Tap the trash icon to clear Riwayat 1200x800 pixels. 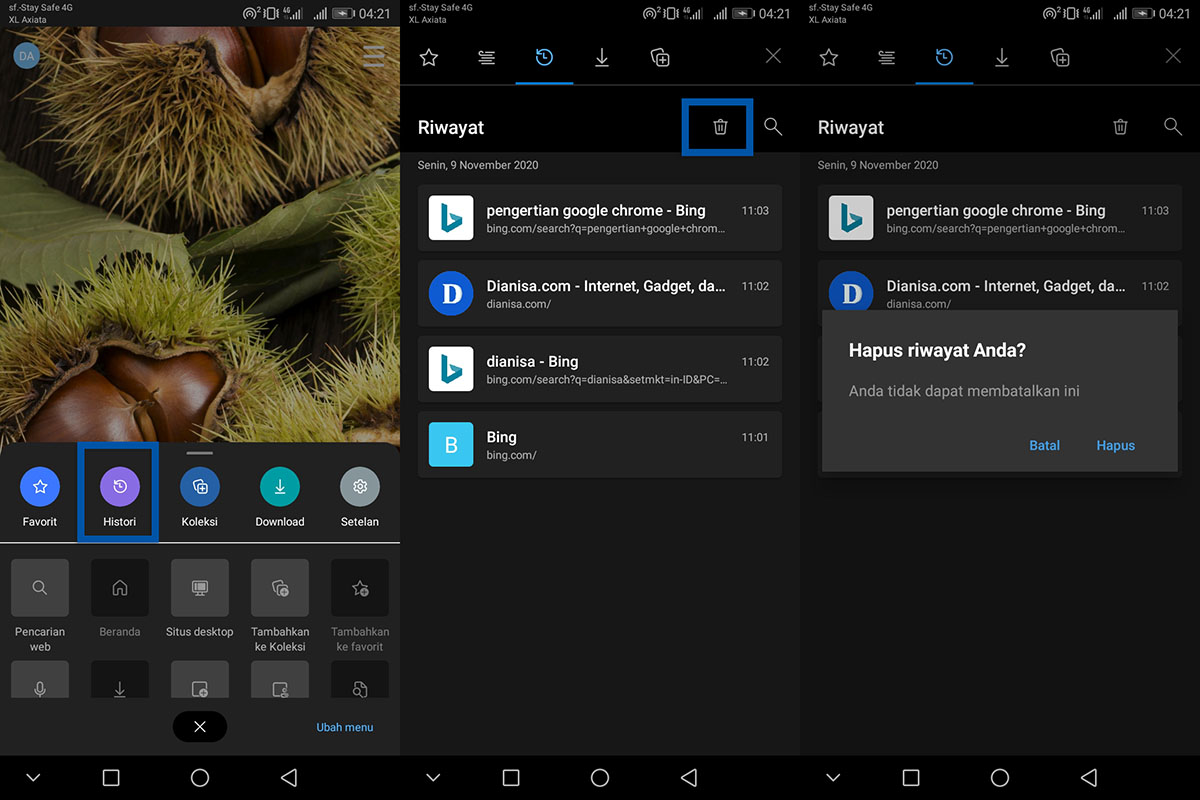[717, 127]
